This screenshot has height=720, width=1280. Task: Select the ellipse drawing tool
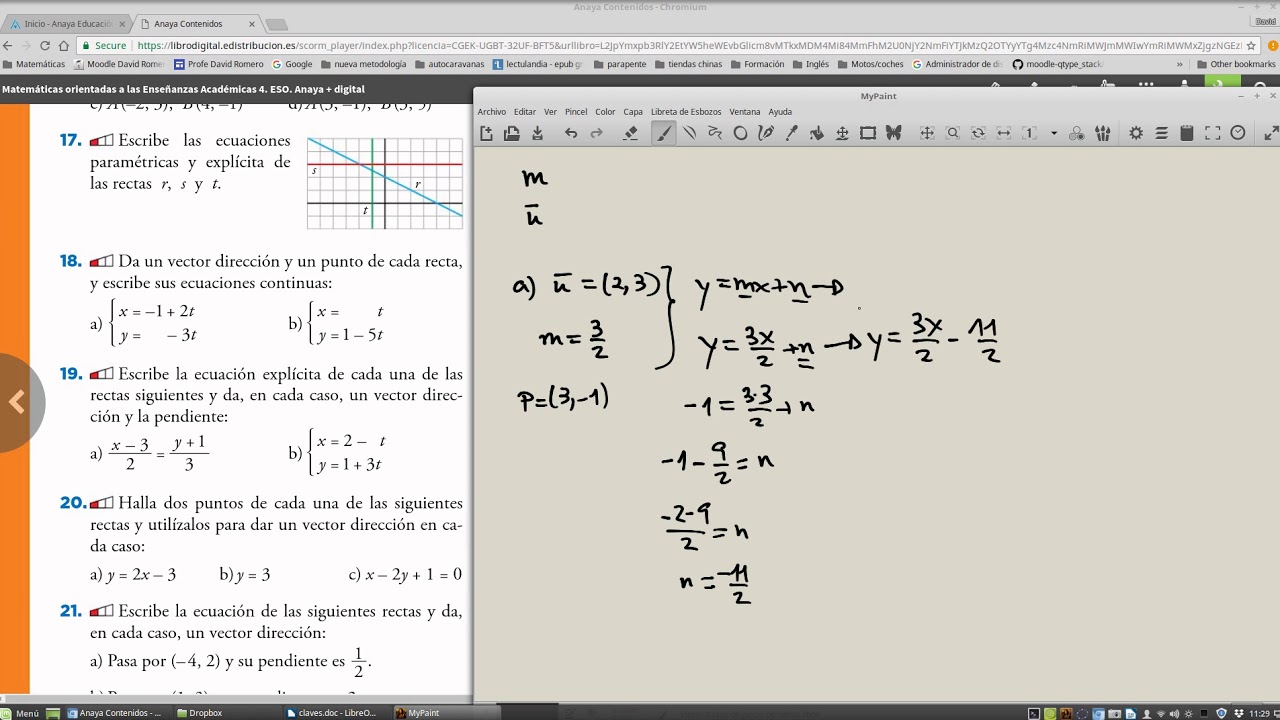[x=740, y=133]
